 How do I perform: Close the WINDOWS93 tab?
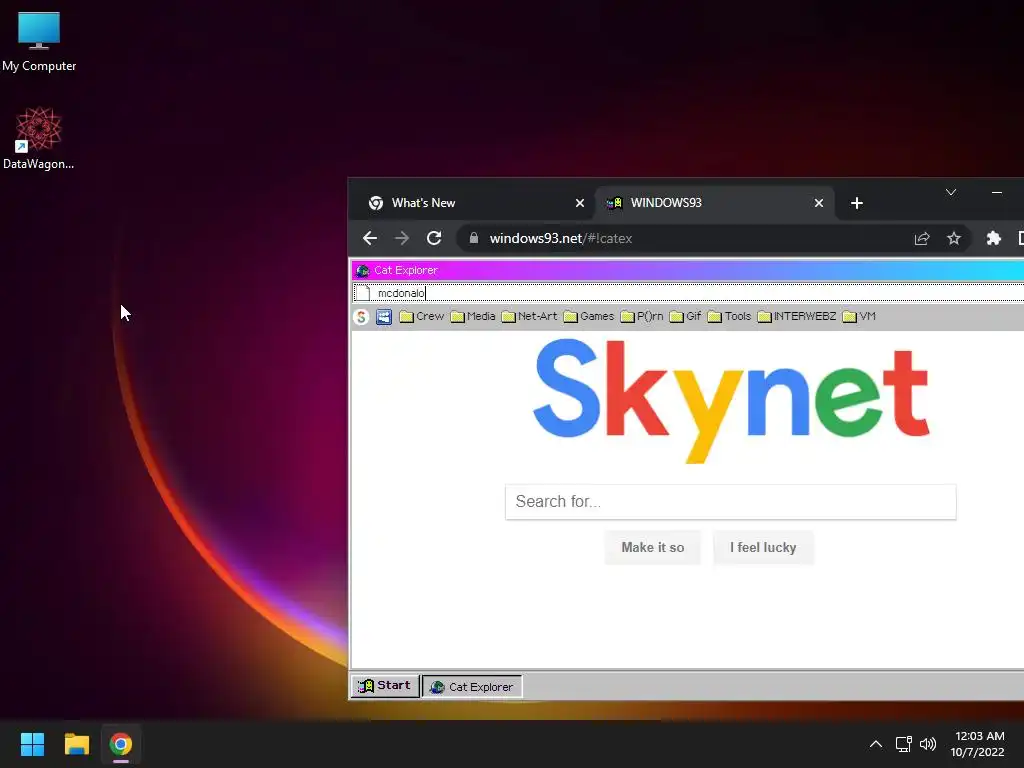(818, 203)
